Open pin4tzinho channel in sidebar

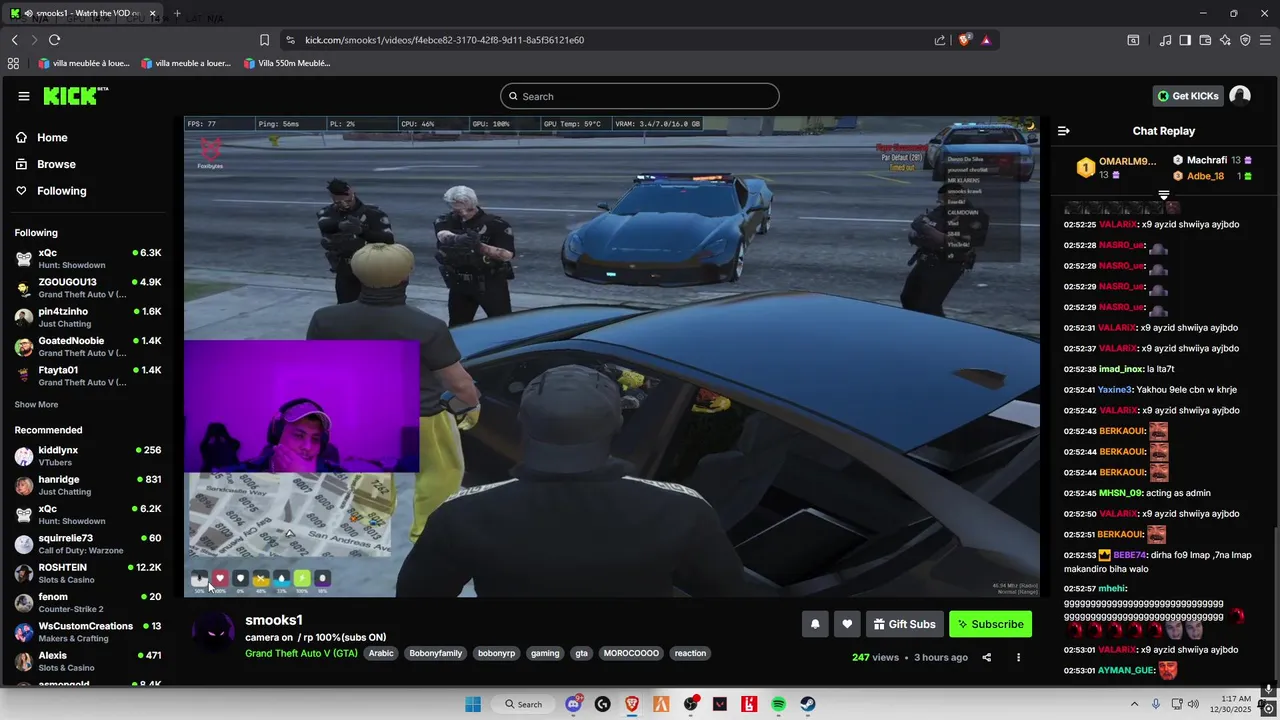87,317
